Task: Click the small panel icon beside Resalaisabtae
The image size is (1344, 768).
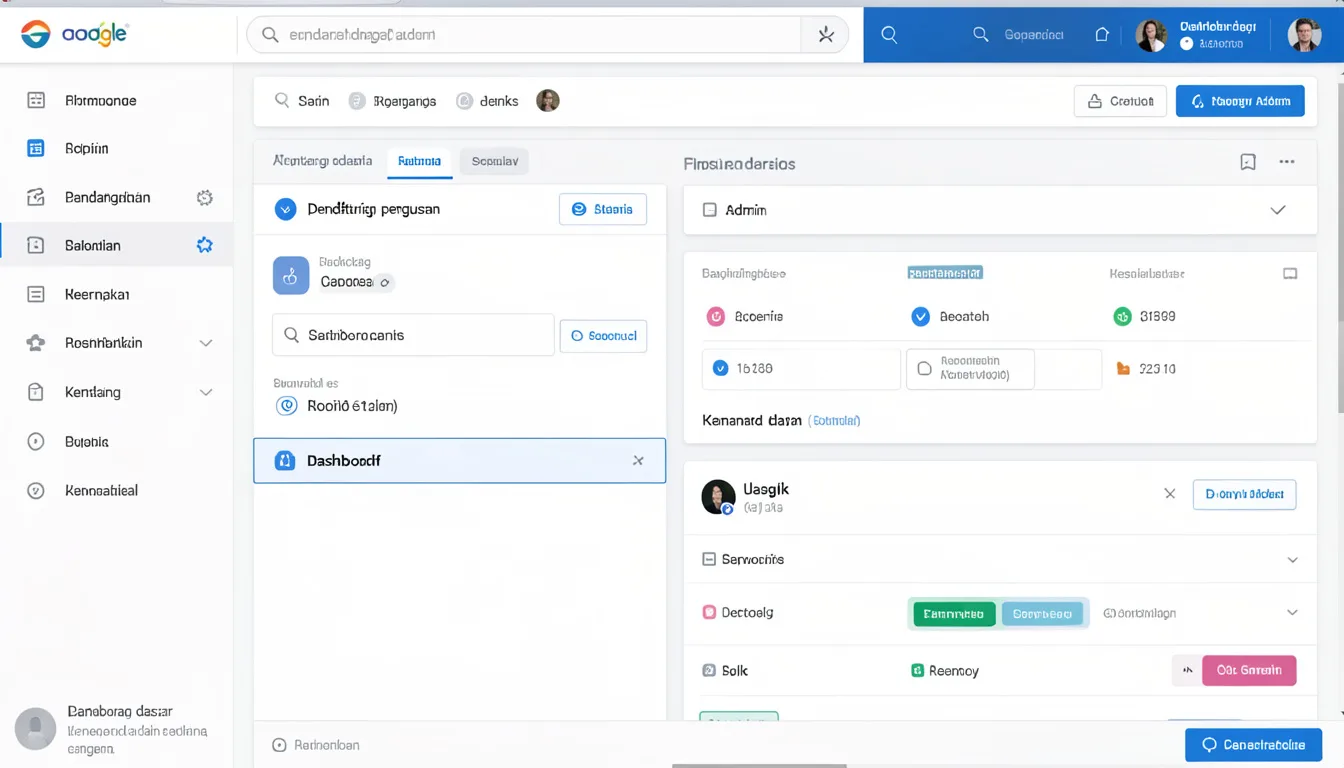Action: [x=1290, y=273]
